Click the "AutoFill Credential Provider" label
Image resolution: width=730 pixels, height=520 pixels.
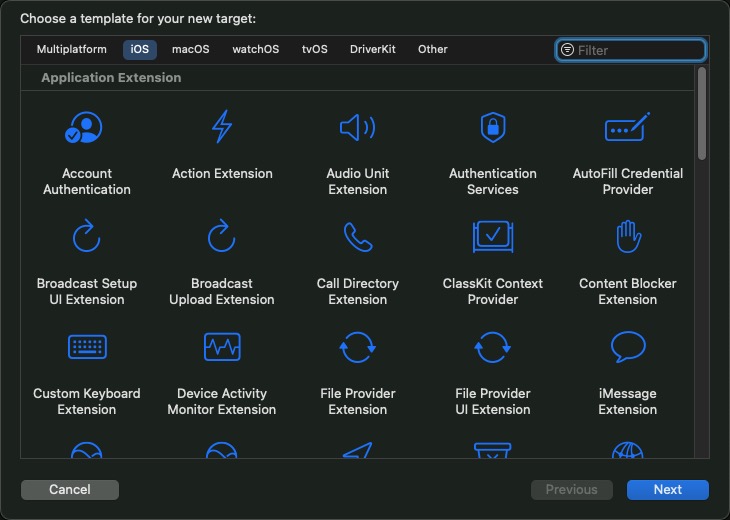pyautogui.click(x=628, y=182)
